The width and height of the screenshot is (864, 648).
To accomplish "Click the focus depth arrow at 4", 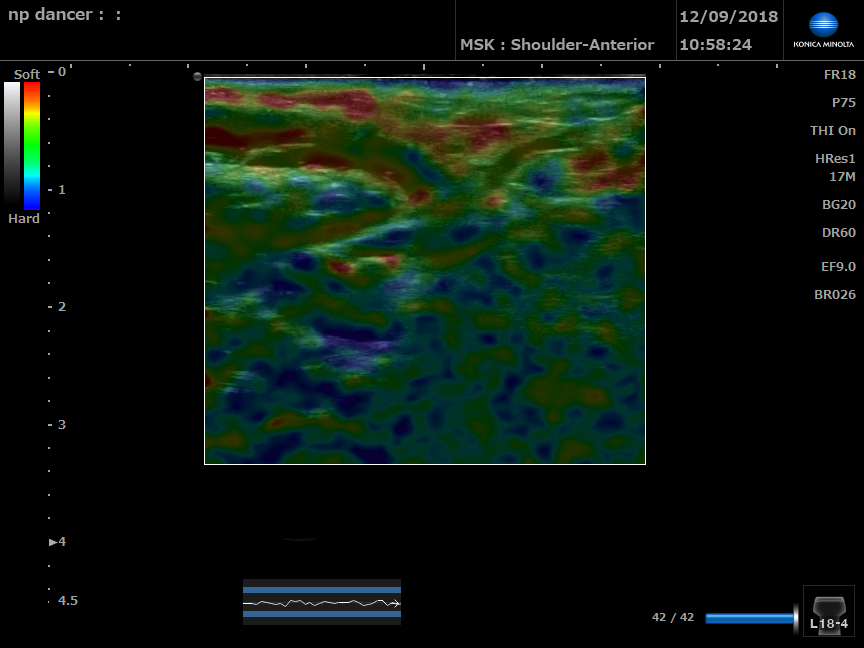I will [54, 542].
